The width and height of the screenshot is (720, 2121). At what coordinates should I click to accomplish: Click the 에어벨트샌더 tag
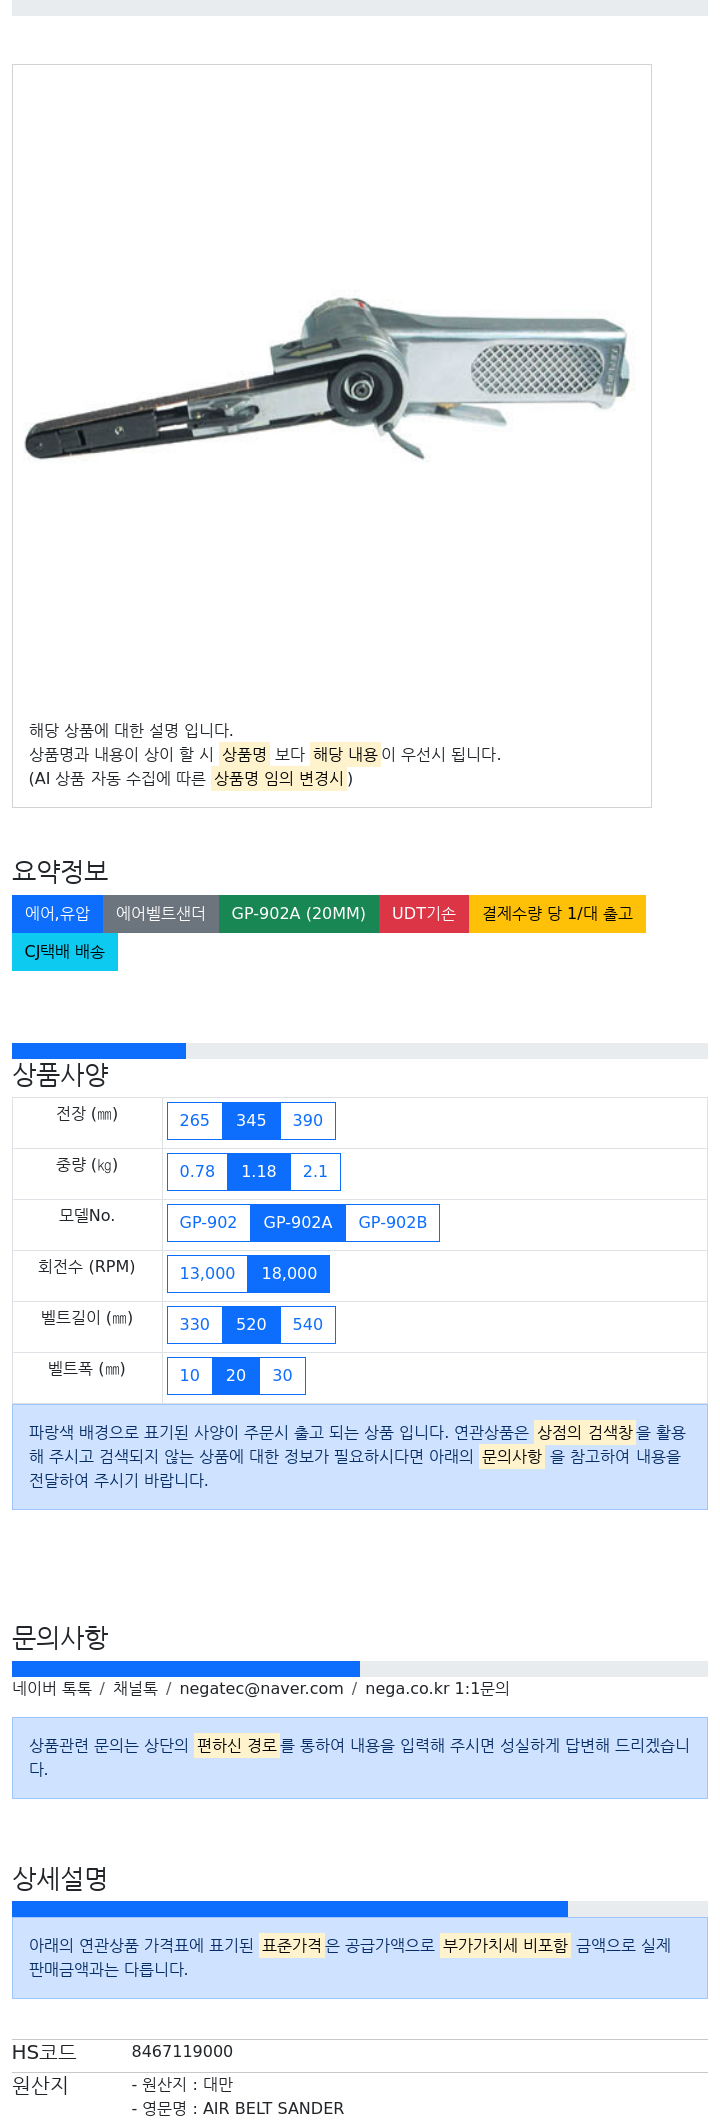click(161, 913)
